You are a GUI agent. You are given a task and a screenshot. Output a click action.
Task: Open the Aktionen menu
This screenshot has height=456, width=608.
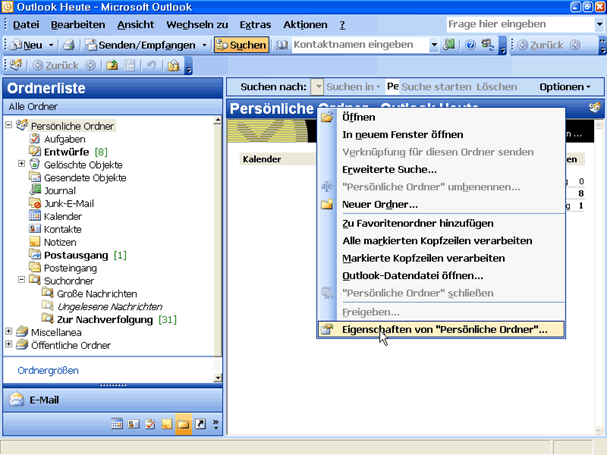pos(305,24)
